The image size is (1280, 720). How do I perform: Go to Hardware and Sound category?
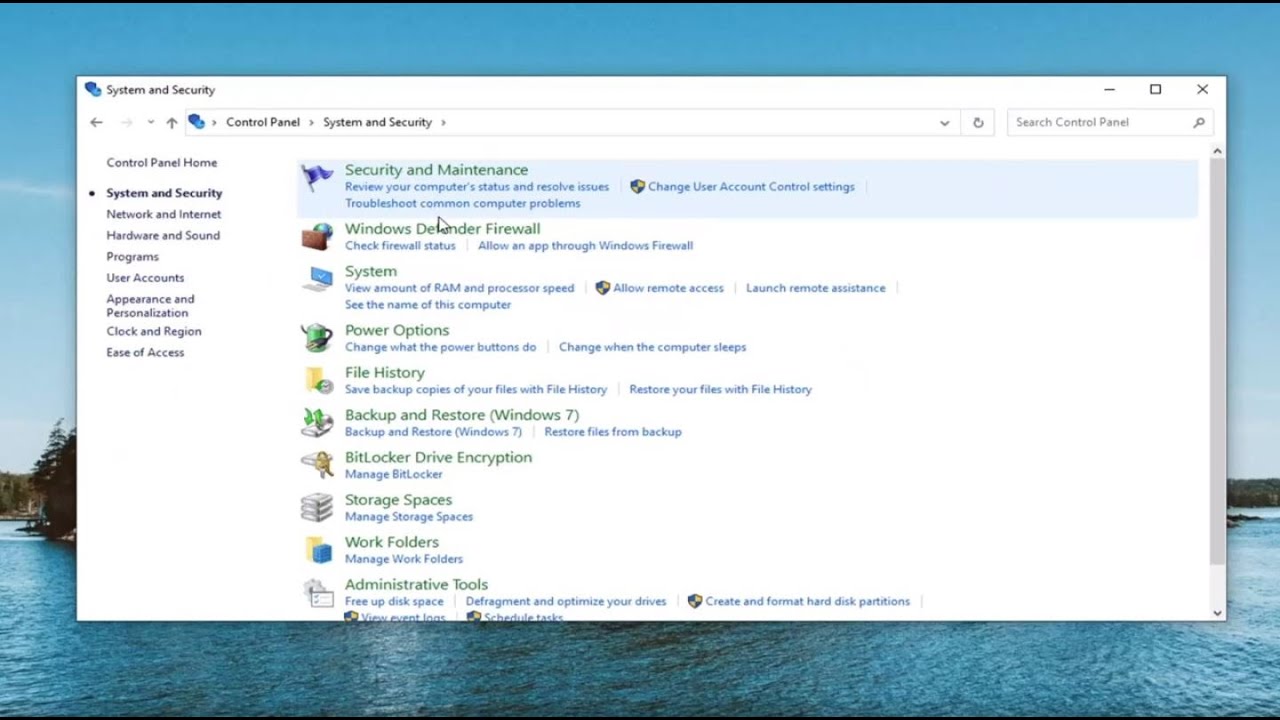(163, 235)
